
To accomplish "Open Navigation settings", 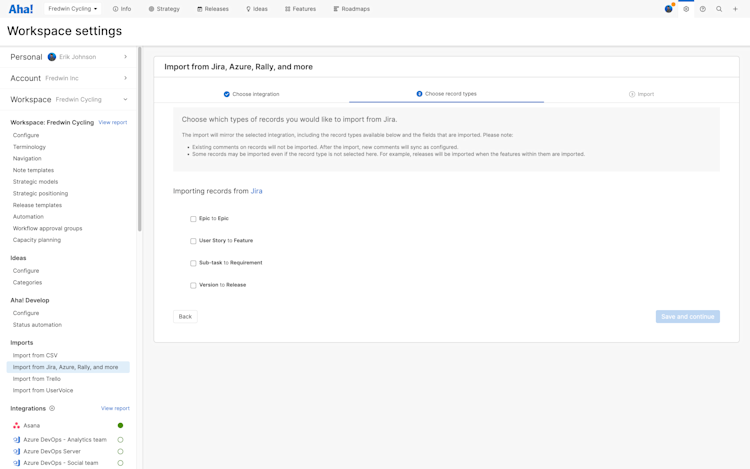I will (27, 158).
